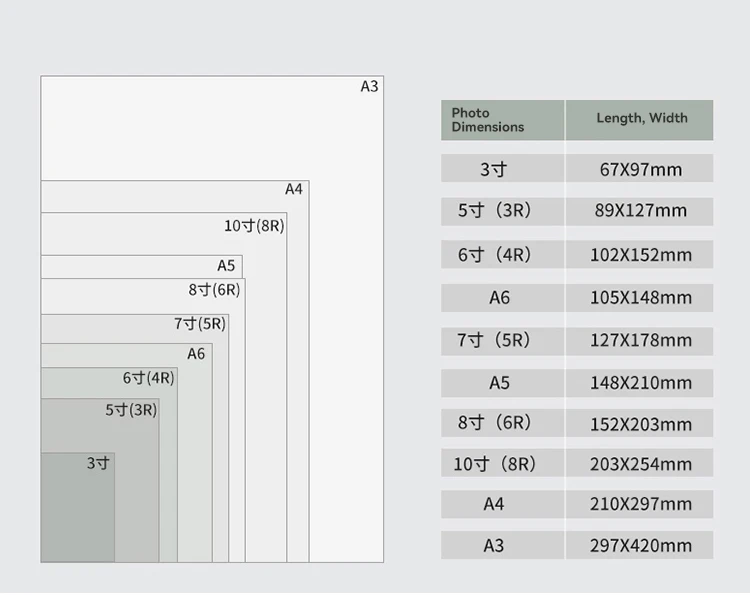Image resolution: width=750 pixels, height=595 pixels.
Task: Select the A4 cell in the table
Action: pyautogui.click(x=503, y=504)
